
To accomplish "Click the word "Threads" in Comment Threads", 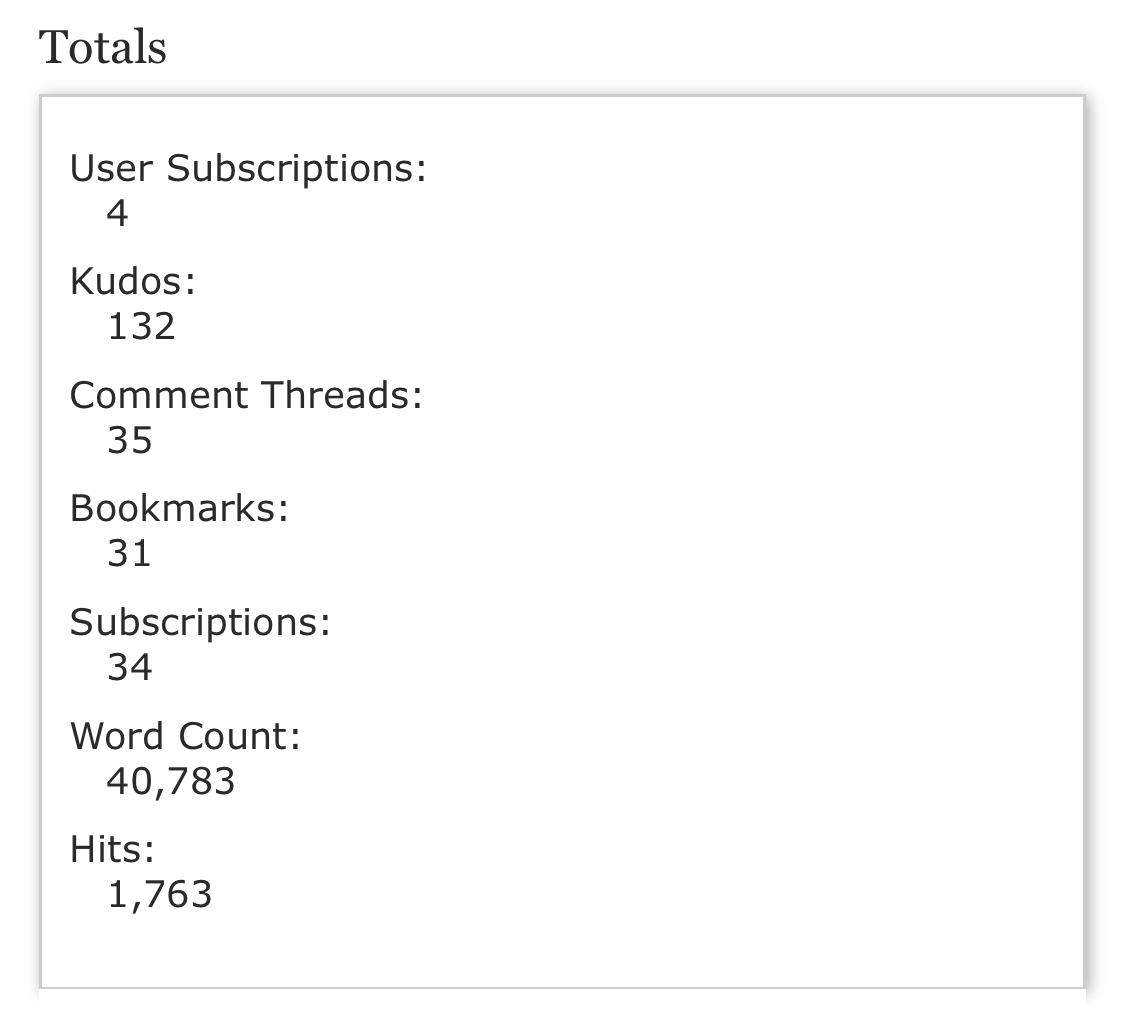I will click(343, 395).
